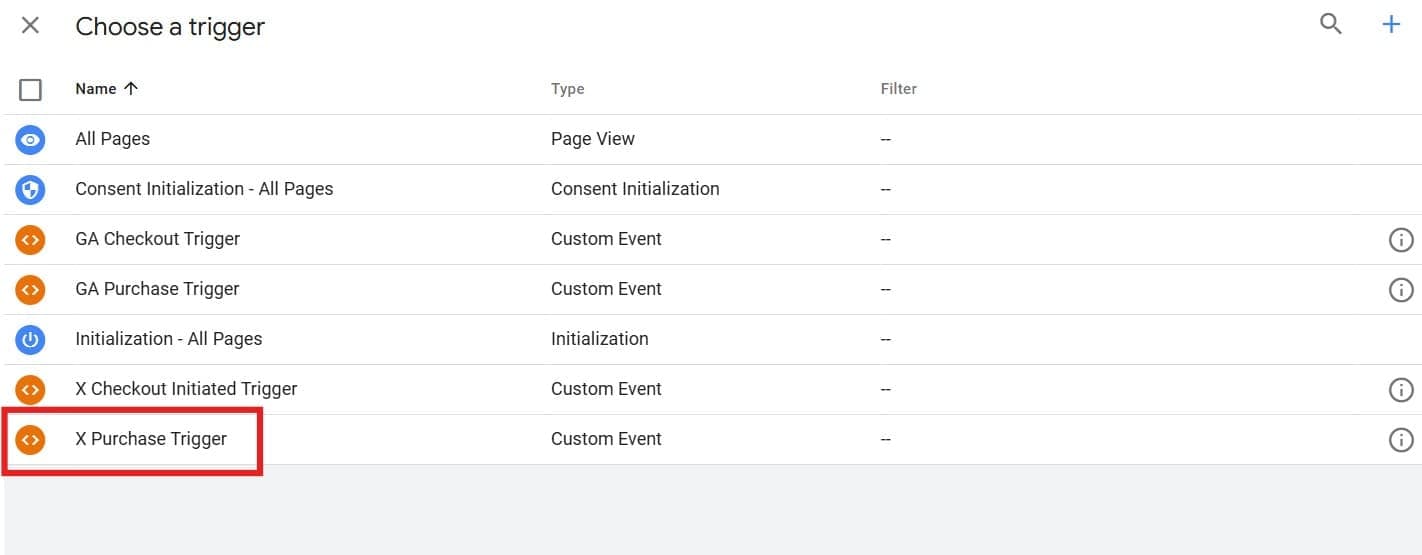Image resolution: width=1422 pixels, height=555 pixels.
Task: Click the X Purchase Trigger code icon
Action: pos(31,440)
